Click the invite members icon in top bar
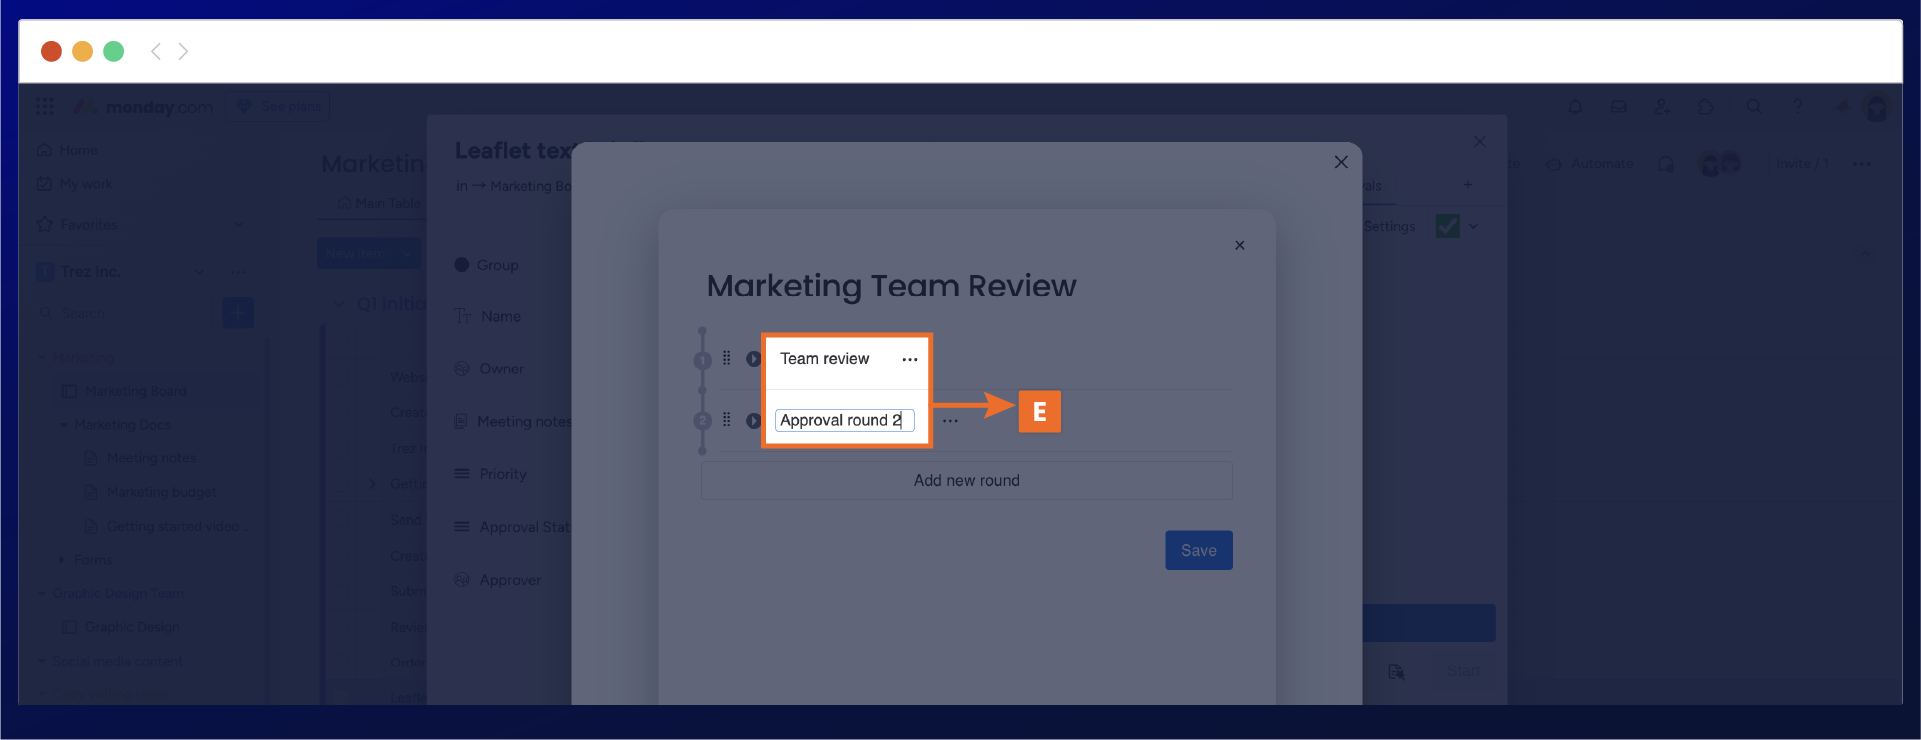 (x=1662, y=107)
